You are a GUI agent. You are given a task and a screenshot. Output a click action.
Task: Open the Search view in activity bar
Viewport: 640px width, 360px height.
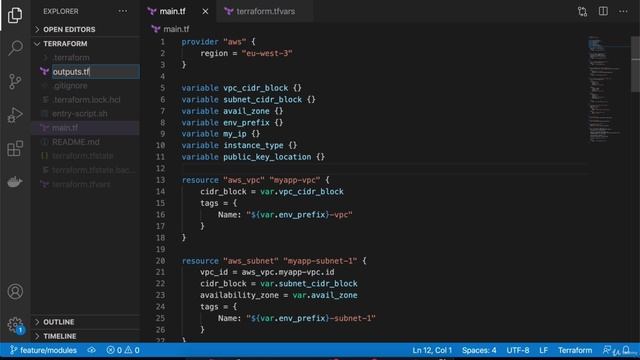click(15, 48)
